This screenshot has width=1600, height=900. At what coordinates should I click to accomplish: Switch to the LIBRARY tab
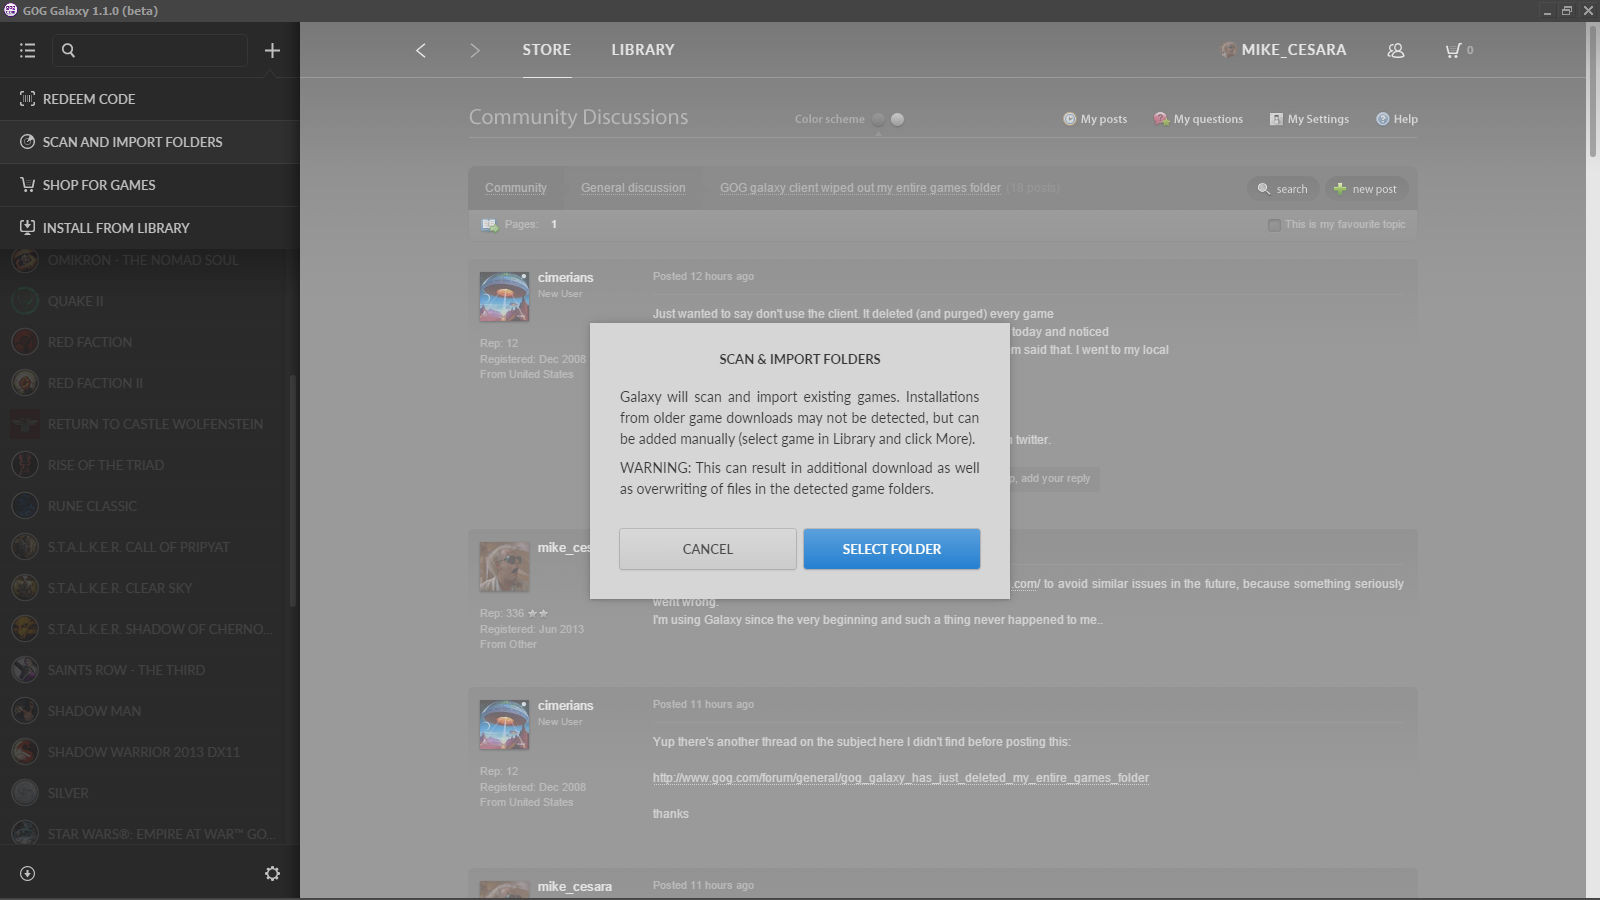tap(643, 50)
